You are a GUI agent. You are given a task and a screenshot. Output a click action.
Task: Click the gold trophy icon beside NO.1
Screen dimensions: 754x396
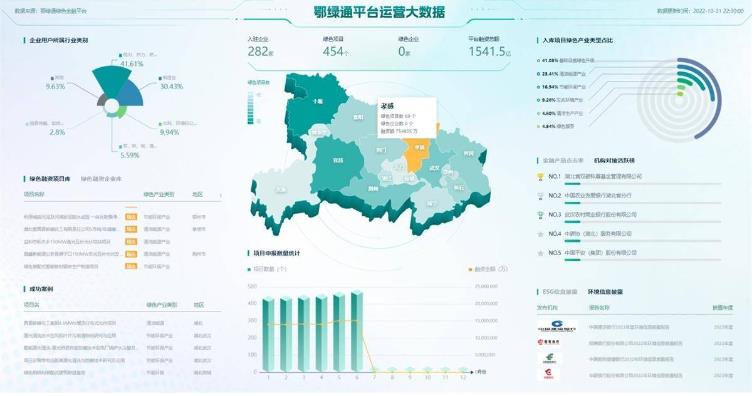tap(540, 177)
